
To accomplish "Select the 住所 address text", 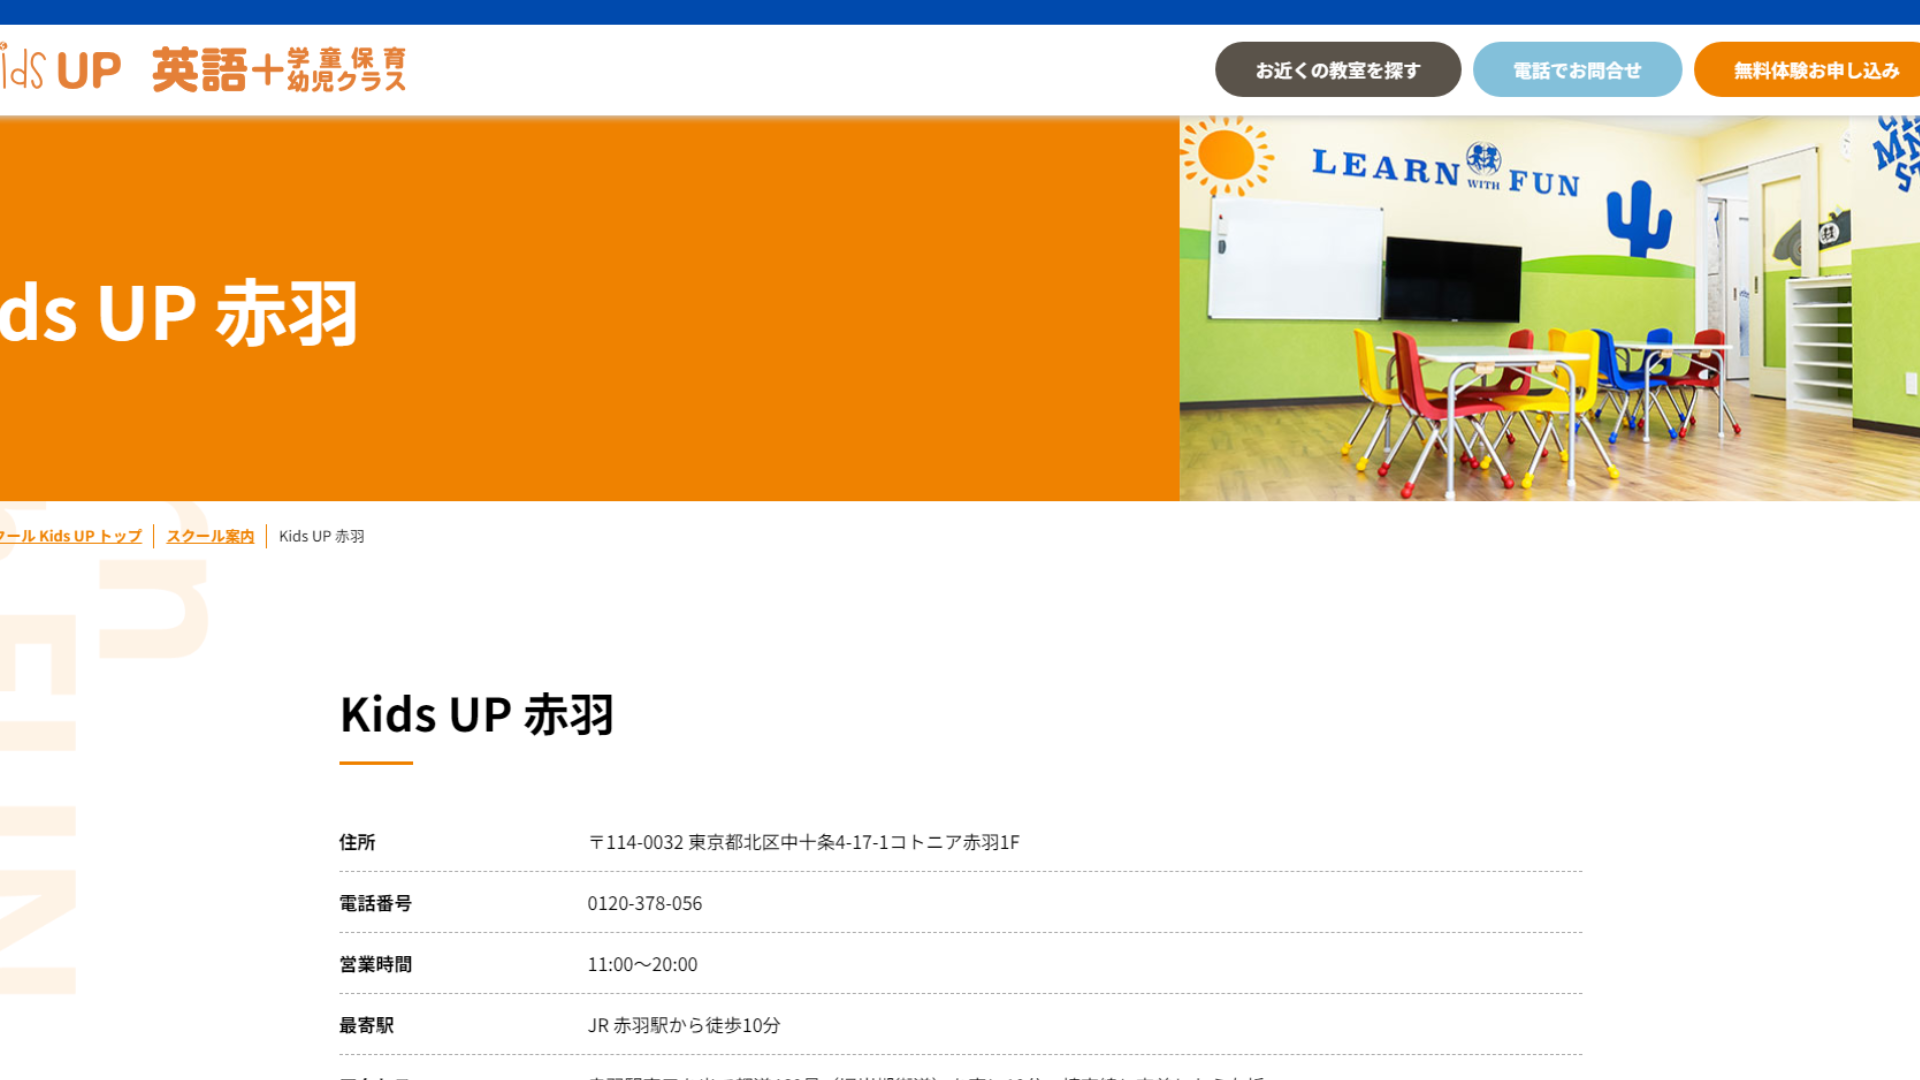I will 360,842.
